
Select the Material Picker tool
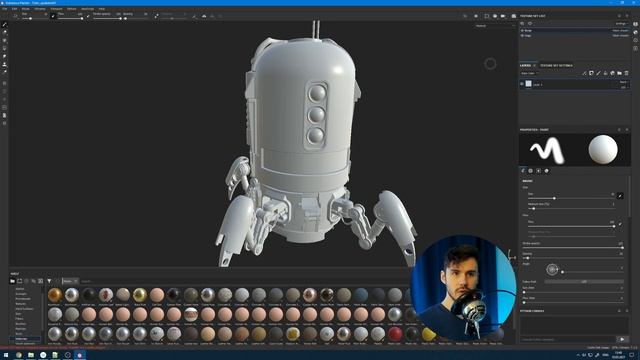(4, 72)
